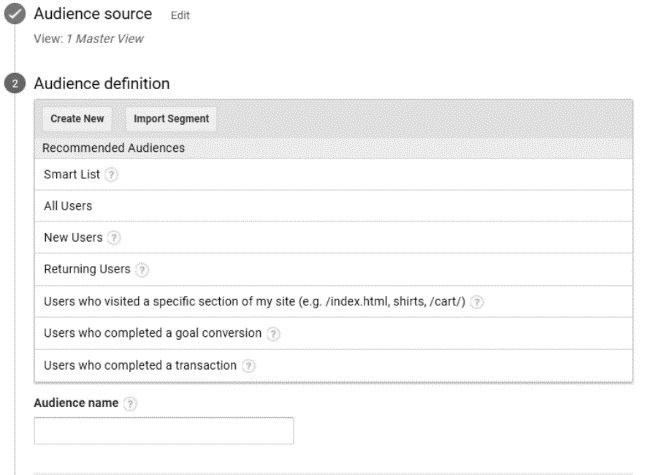
Task: Click the Audience name help icon
Action: point(130,404)
